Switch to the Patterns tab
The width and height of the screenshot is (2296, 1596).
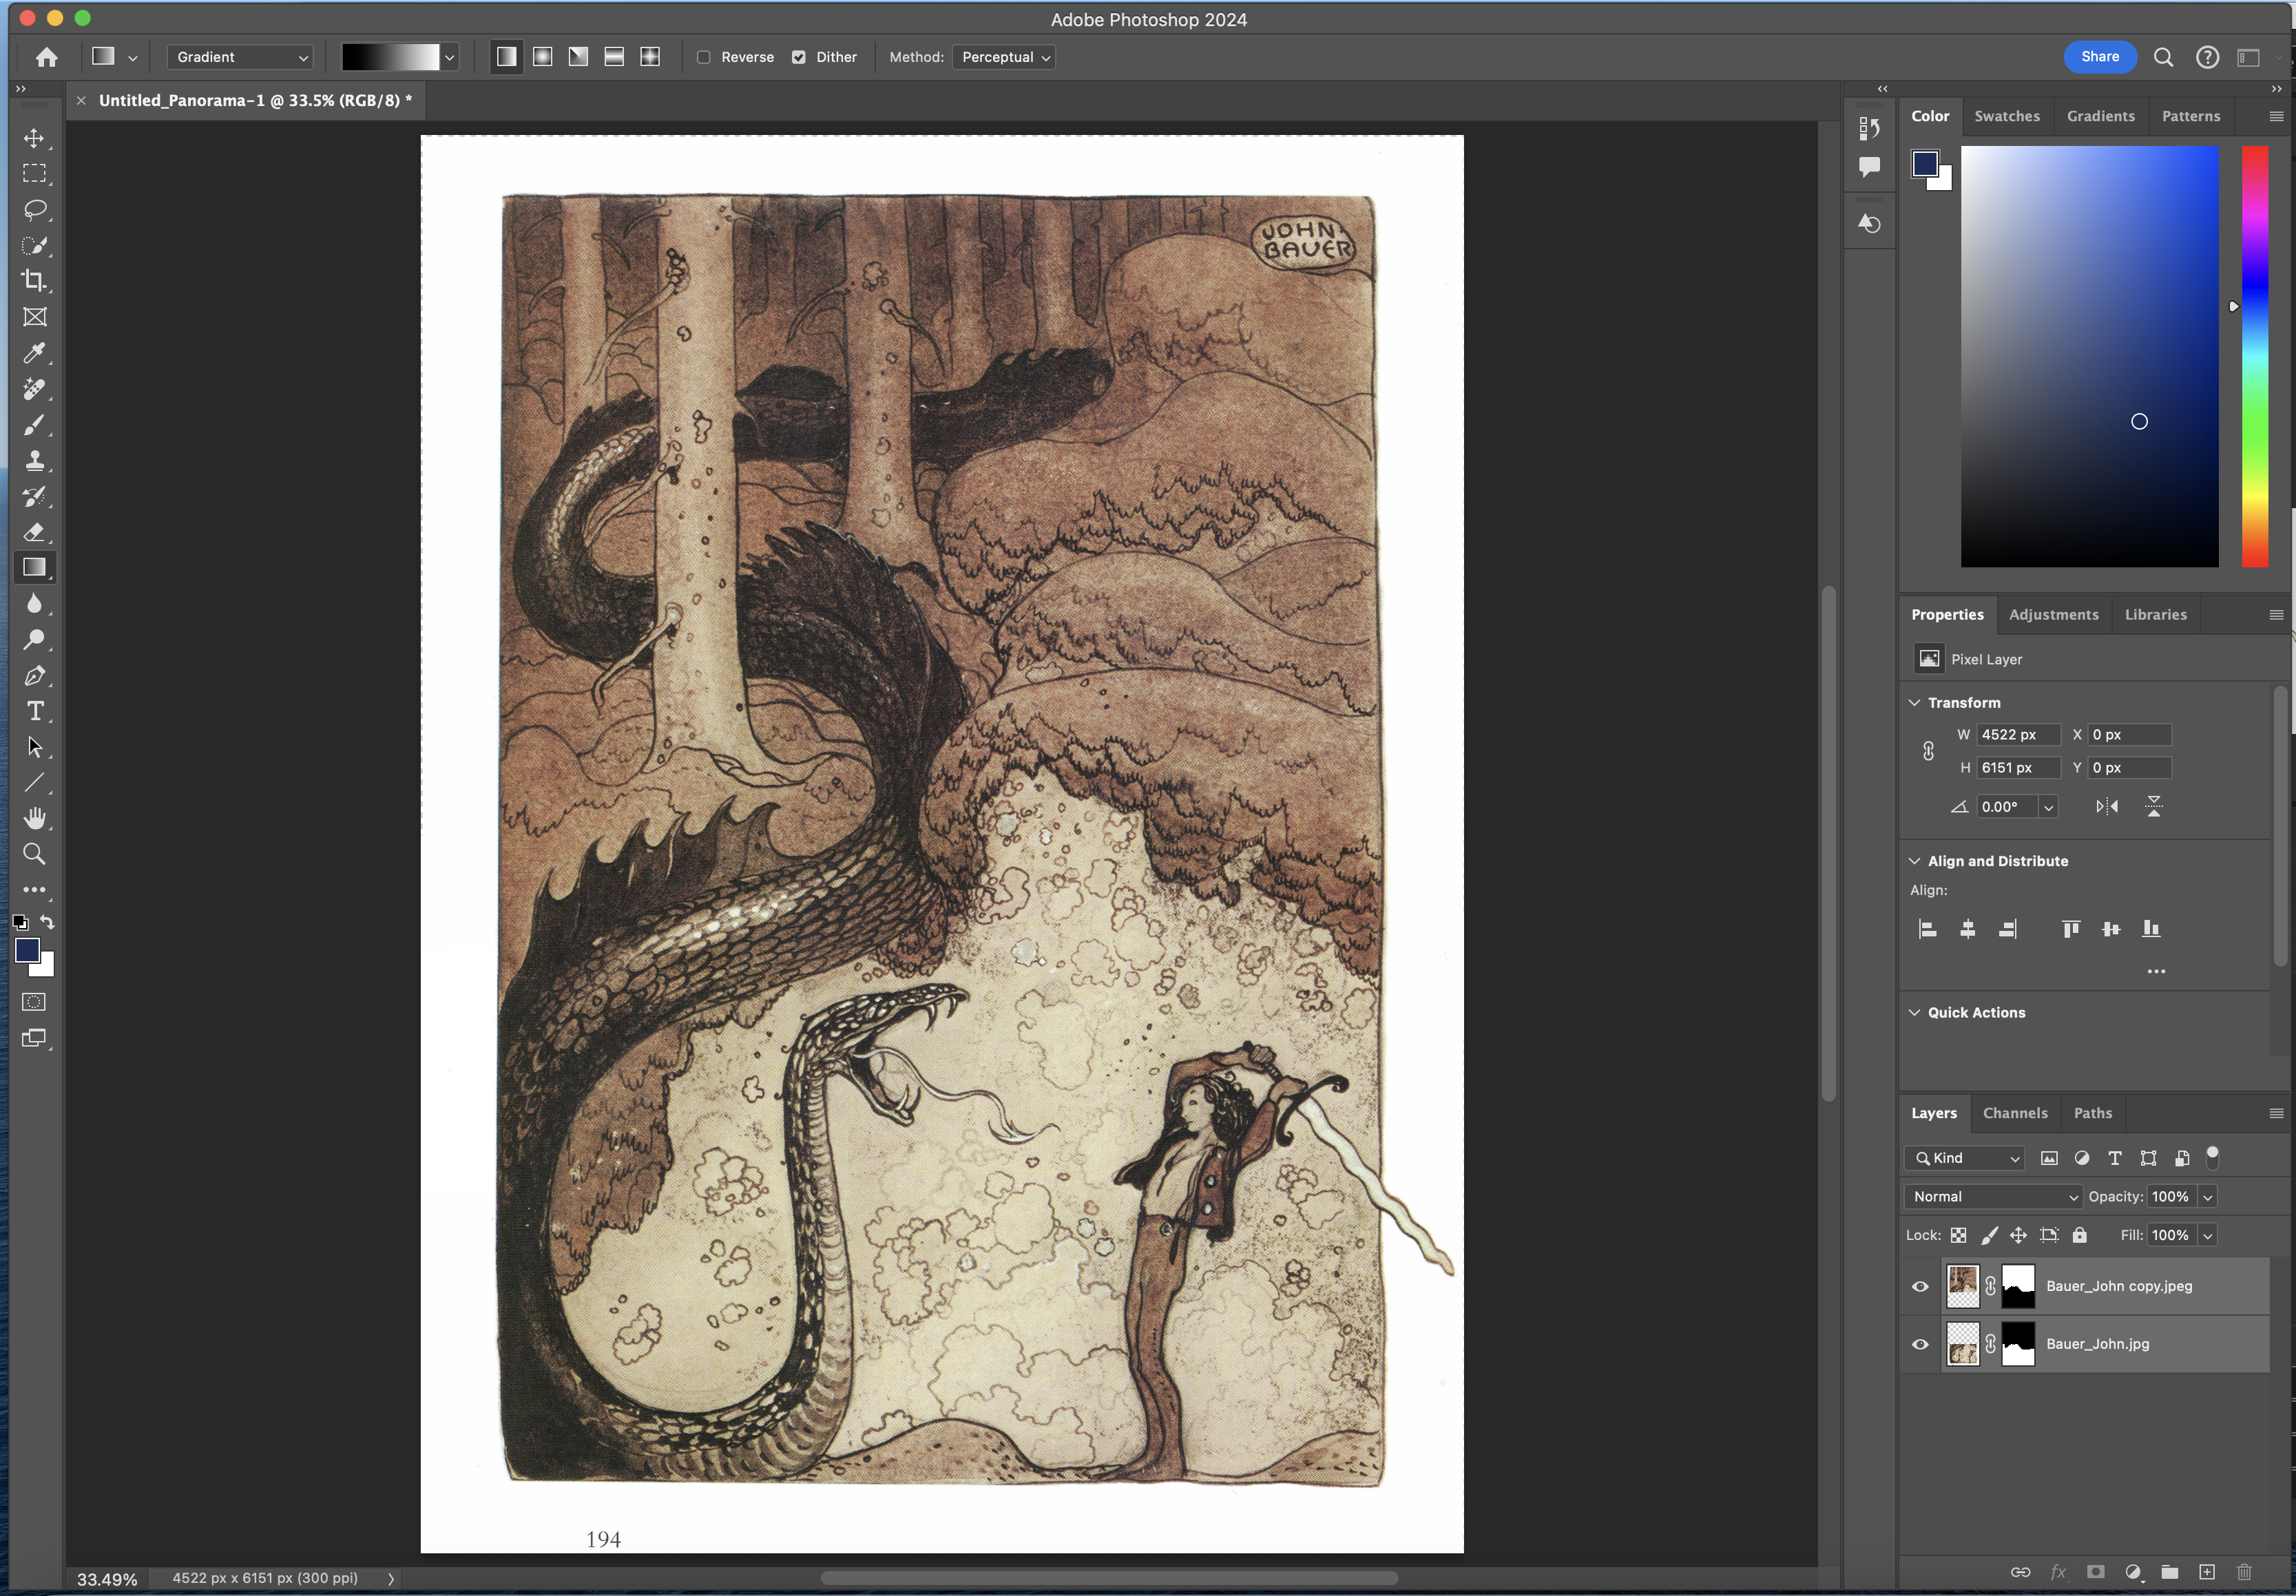tap(2191, 116)
